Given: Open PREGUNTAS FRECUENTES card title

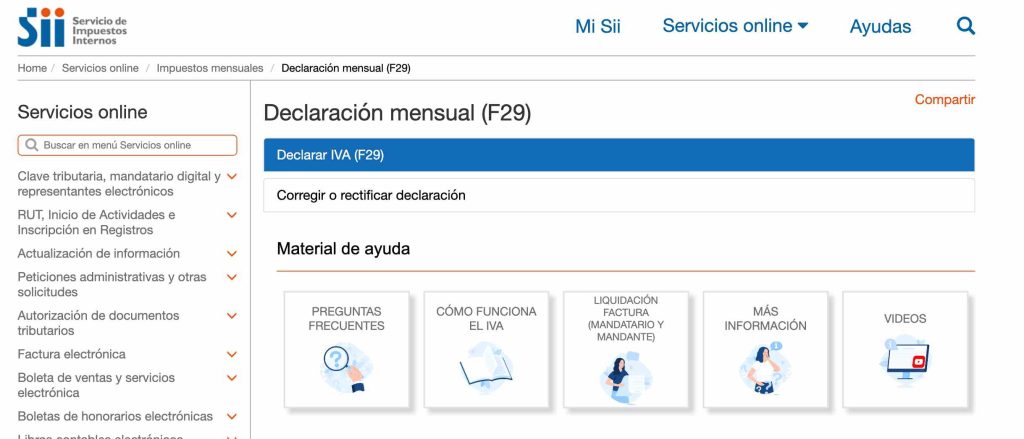Looking at the screenshot, I should point(346,319).
